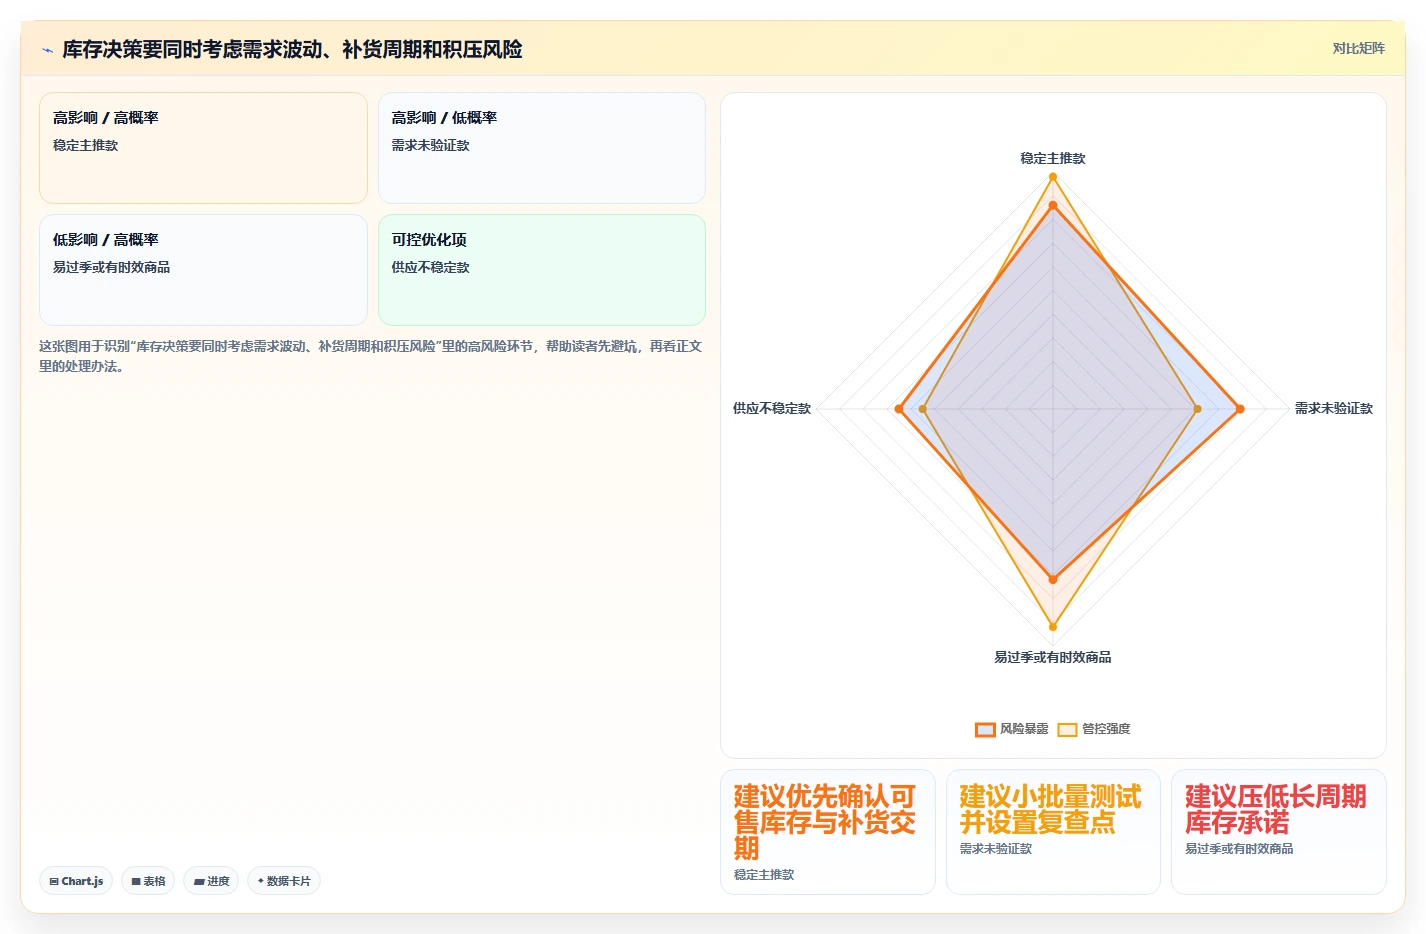Click the 风险暴露 orange legend swatch
This screenshot has width=1426, height=934.
(x=985, y=729)
